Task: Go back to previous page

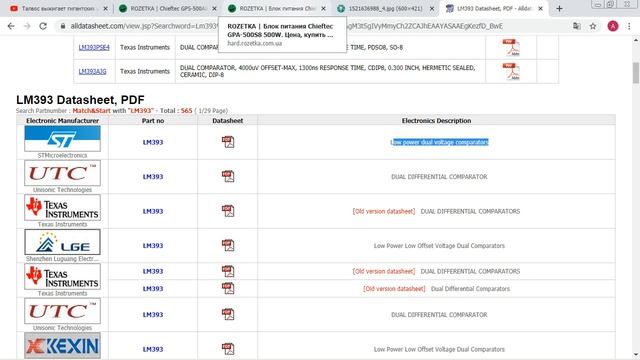Action: point(11,26)
